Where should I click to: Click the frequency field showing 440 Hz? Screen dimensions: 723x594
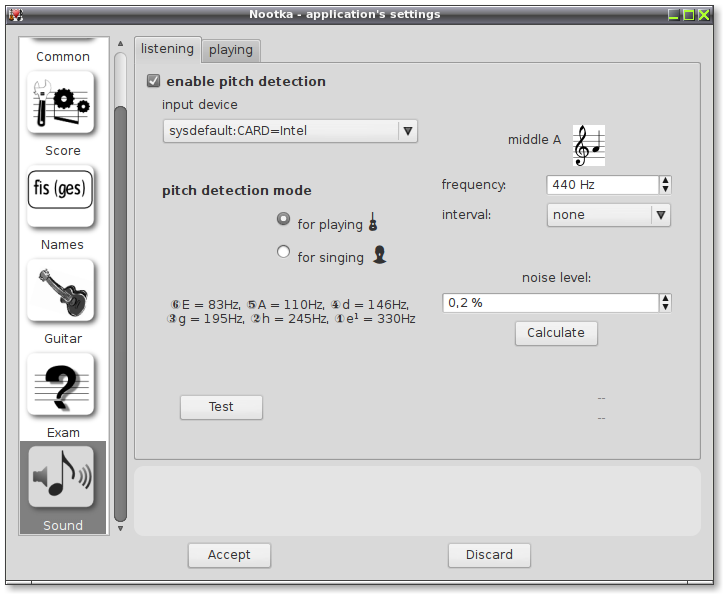603,185
